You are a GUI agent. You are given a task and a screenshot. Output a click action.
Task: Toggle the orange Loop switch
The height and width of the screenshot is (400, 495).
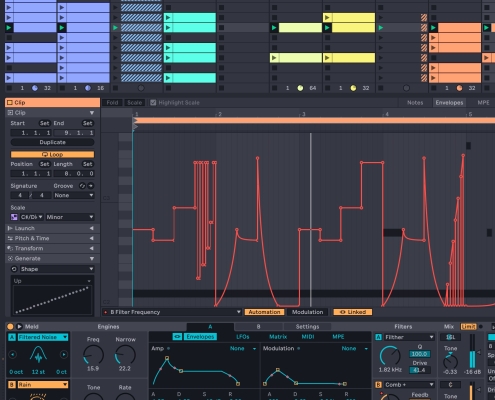(52, 155)
